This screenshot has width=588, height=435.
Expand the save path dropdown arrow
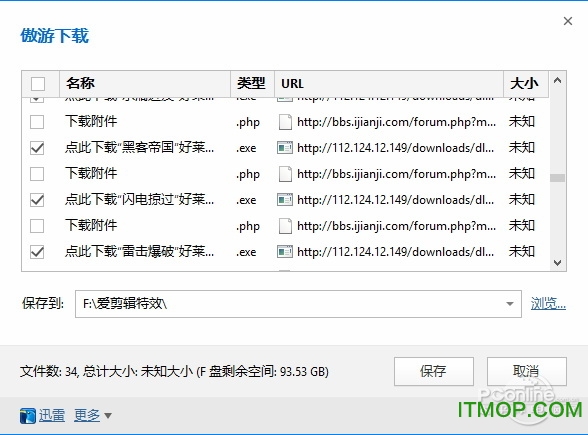tap(510, 304)
